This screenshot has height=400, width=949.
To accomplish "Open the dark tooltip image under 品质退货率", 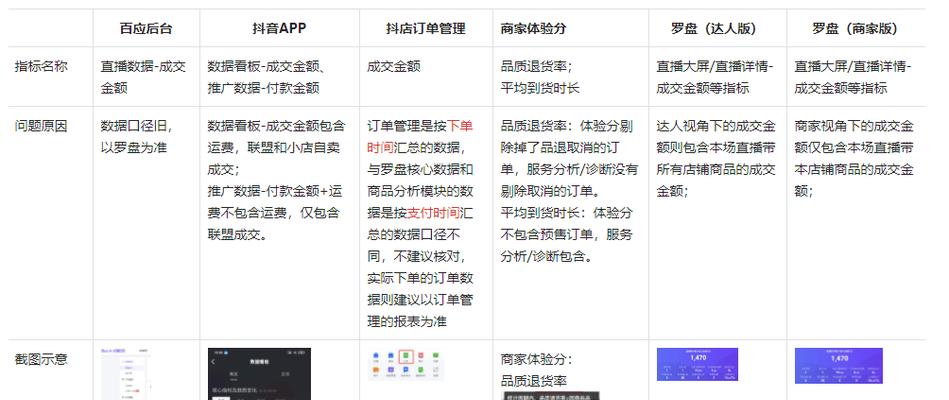I will [x=551, y=396].
